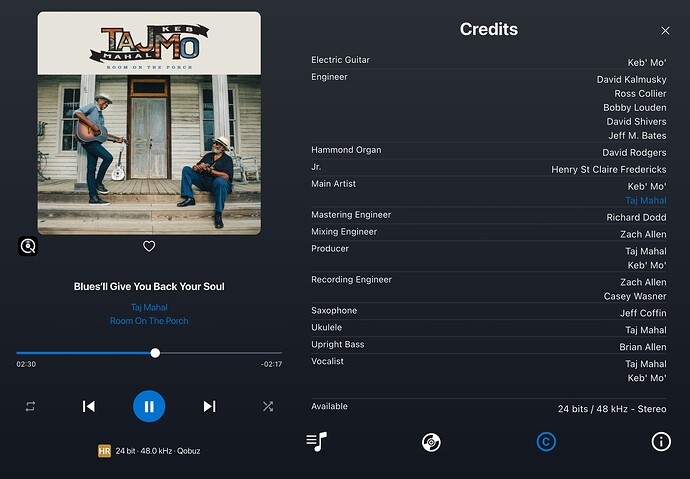Screen dimensions: 690x479
Task: Favorite the track with the heart icon
Action: pyautogui.click(x=149, y=246)
